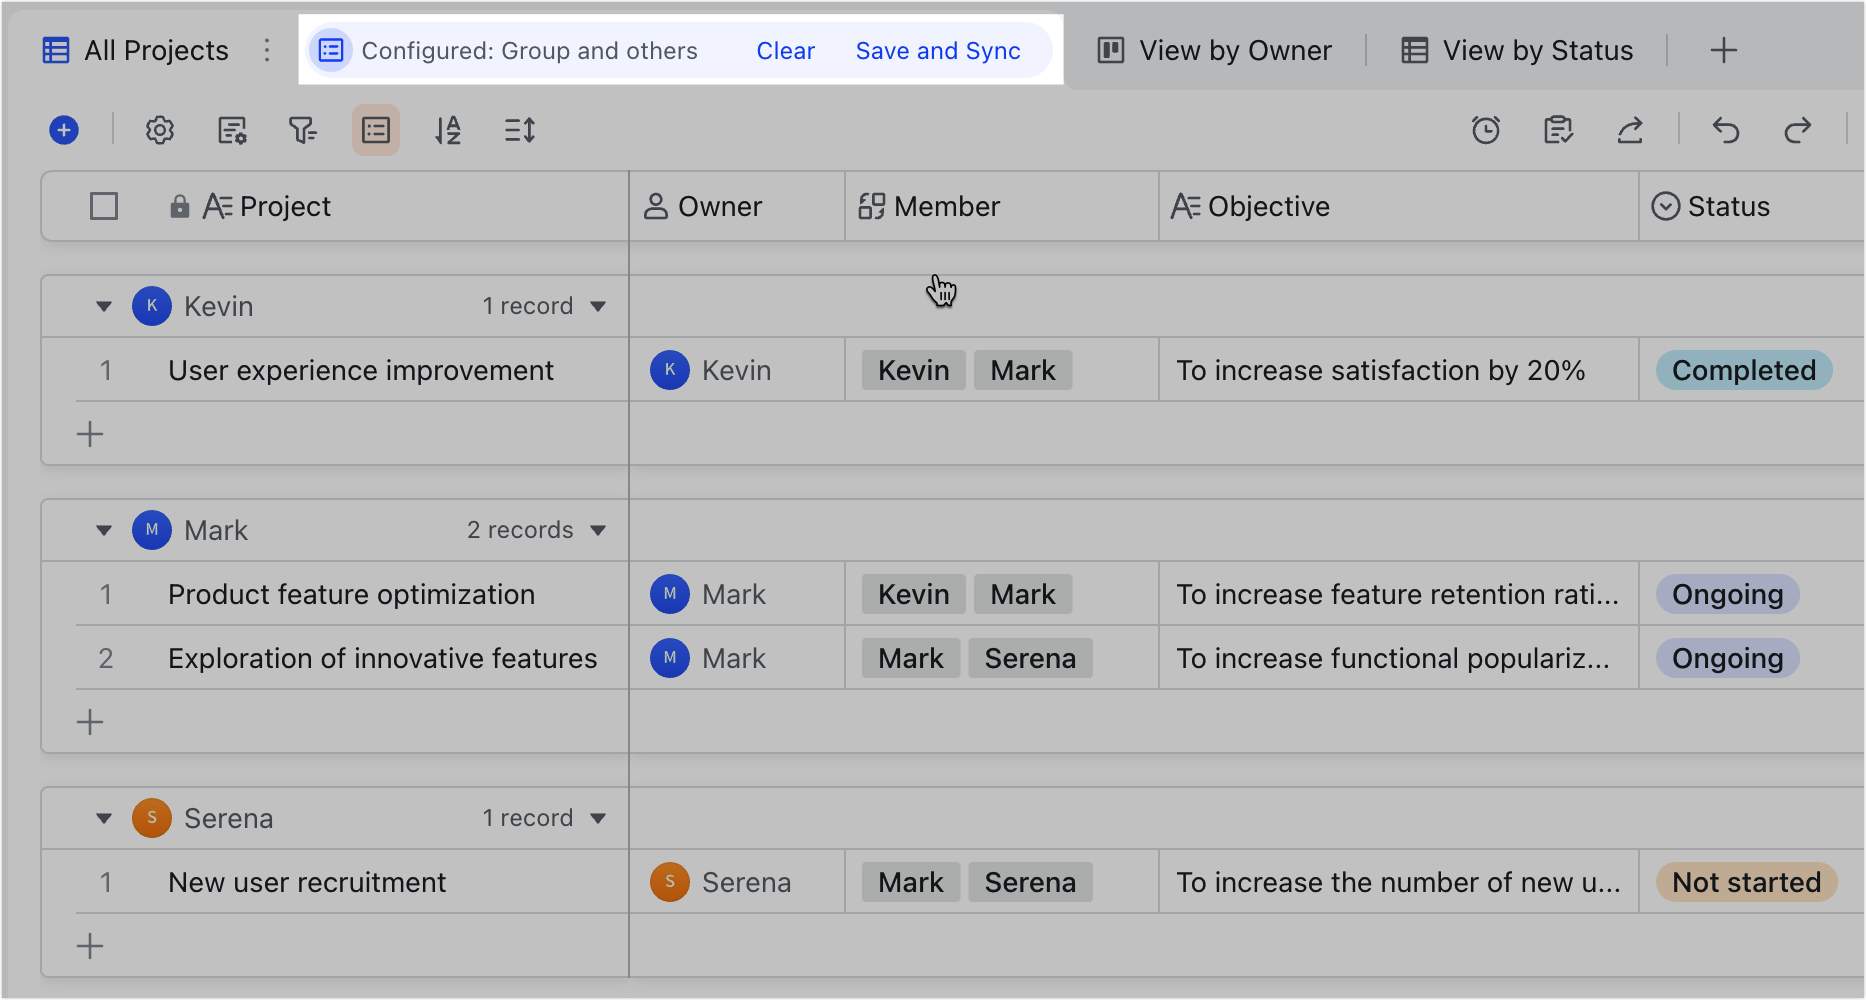This screenshot has width=1866, height=1000.
Task: Open the field configuration icon
Action: click(232, 130)
